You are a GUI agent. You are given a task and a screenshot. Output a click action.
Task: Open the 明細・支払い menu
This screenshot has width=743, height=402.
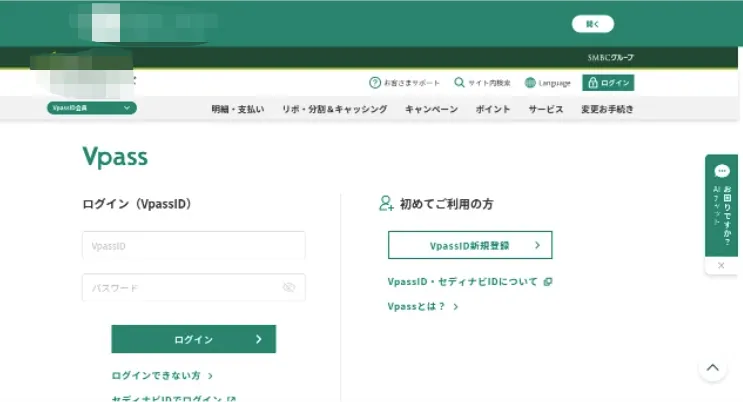click(237, 109)
